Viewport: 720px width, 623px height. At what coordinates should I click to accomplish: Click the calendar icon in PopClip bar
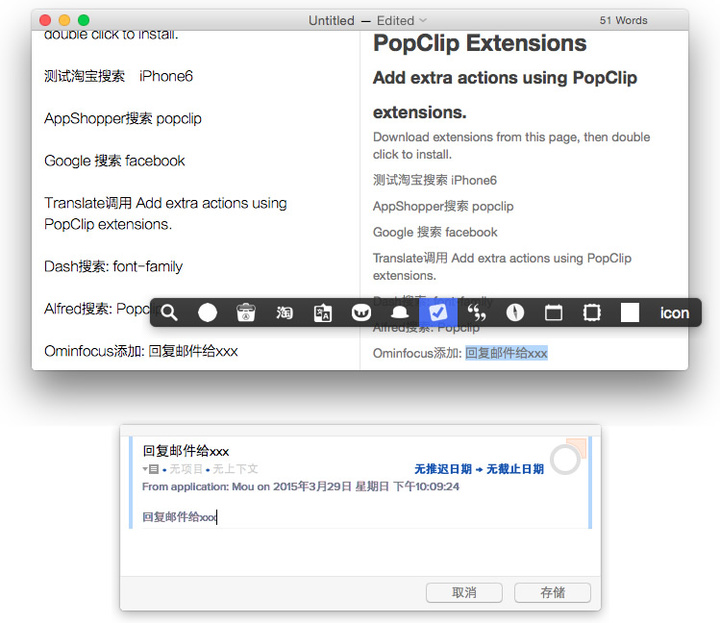[x=553, y=313]
